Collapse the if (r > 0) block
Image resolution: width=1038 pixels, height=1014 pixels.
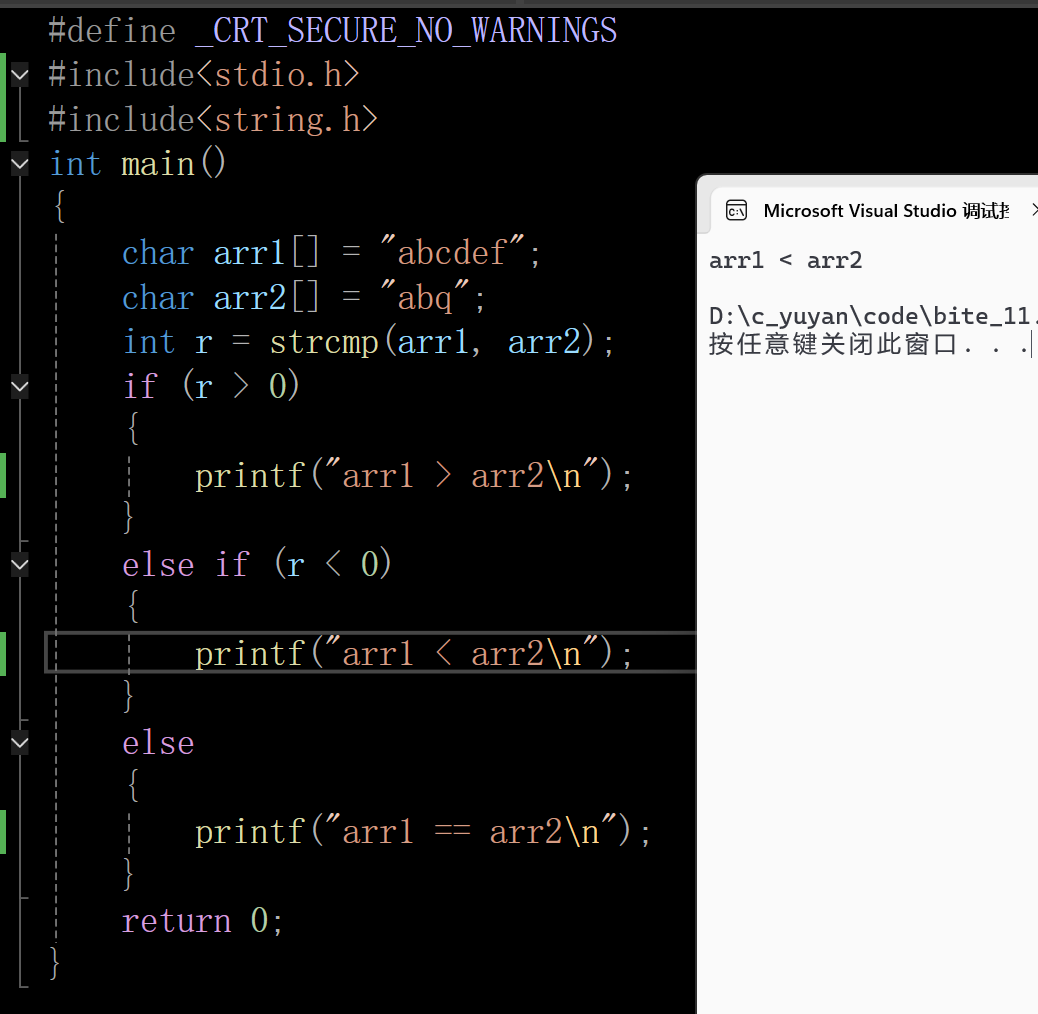click(20, 387)
